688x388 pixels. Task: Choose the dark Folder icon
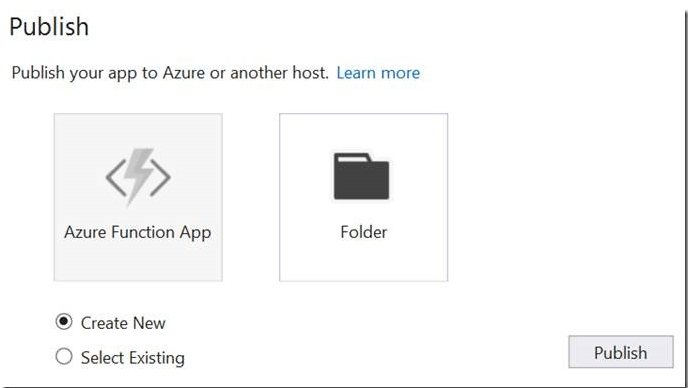click(361, 176)
